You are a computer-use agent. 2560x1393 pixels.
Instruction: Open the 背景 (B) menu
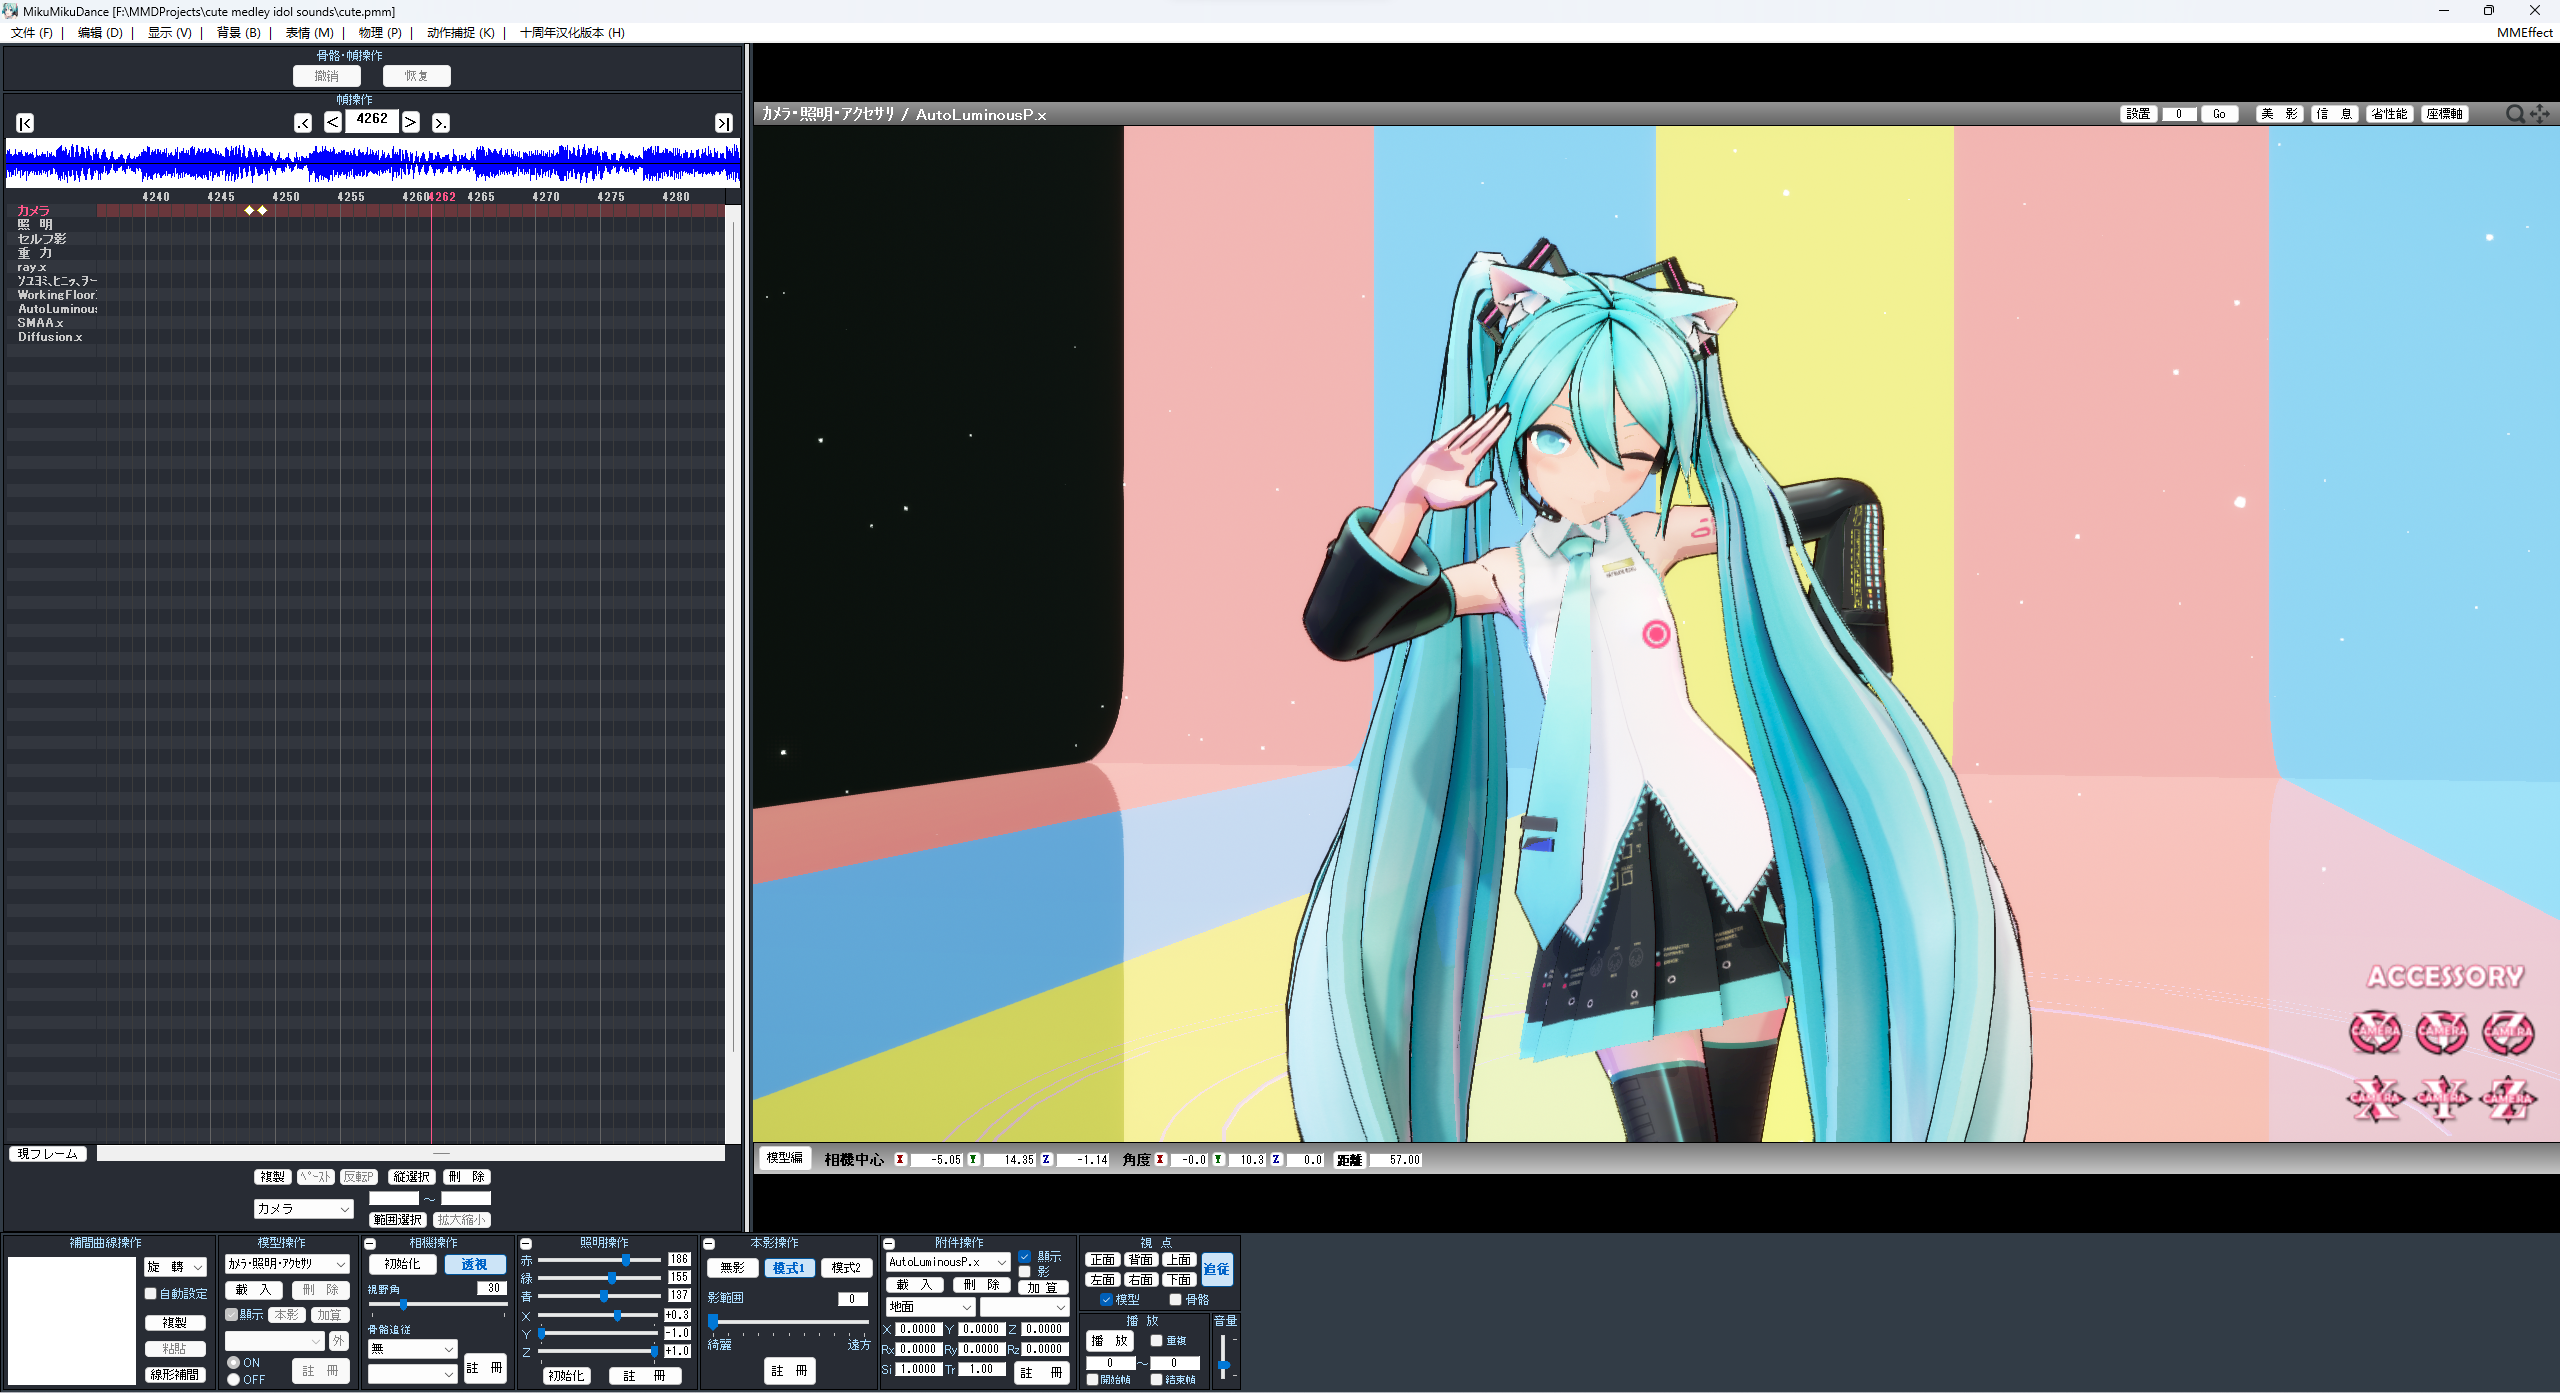(238, 32)
